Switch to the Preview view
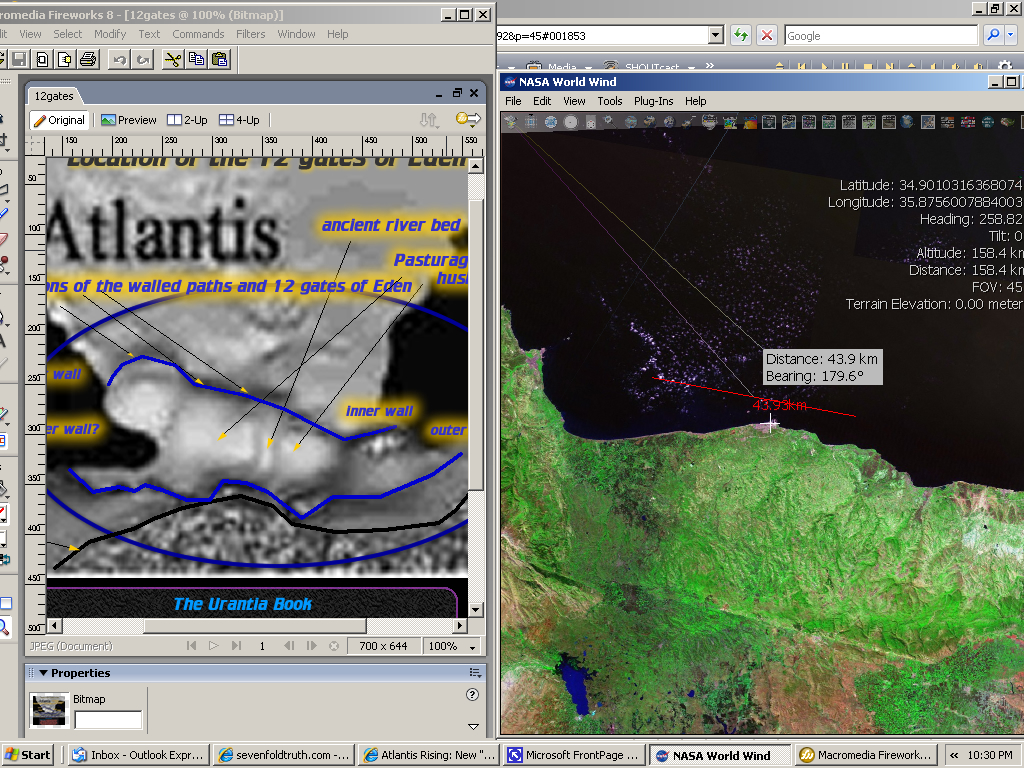 click(x=129, y=120)
